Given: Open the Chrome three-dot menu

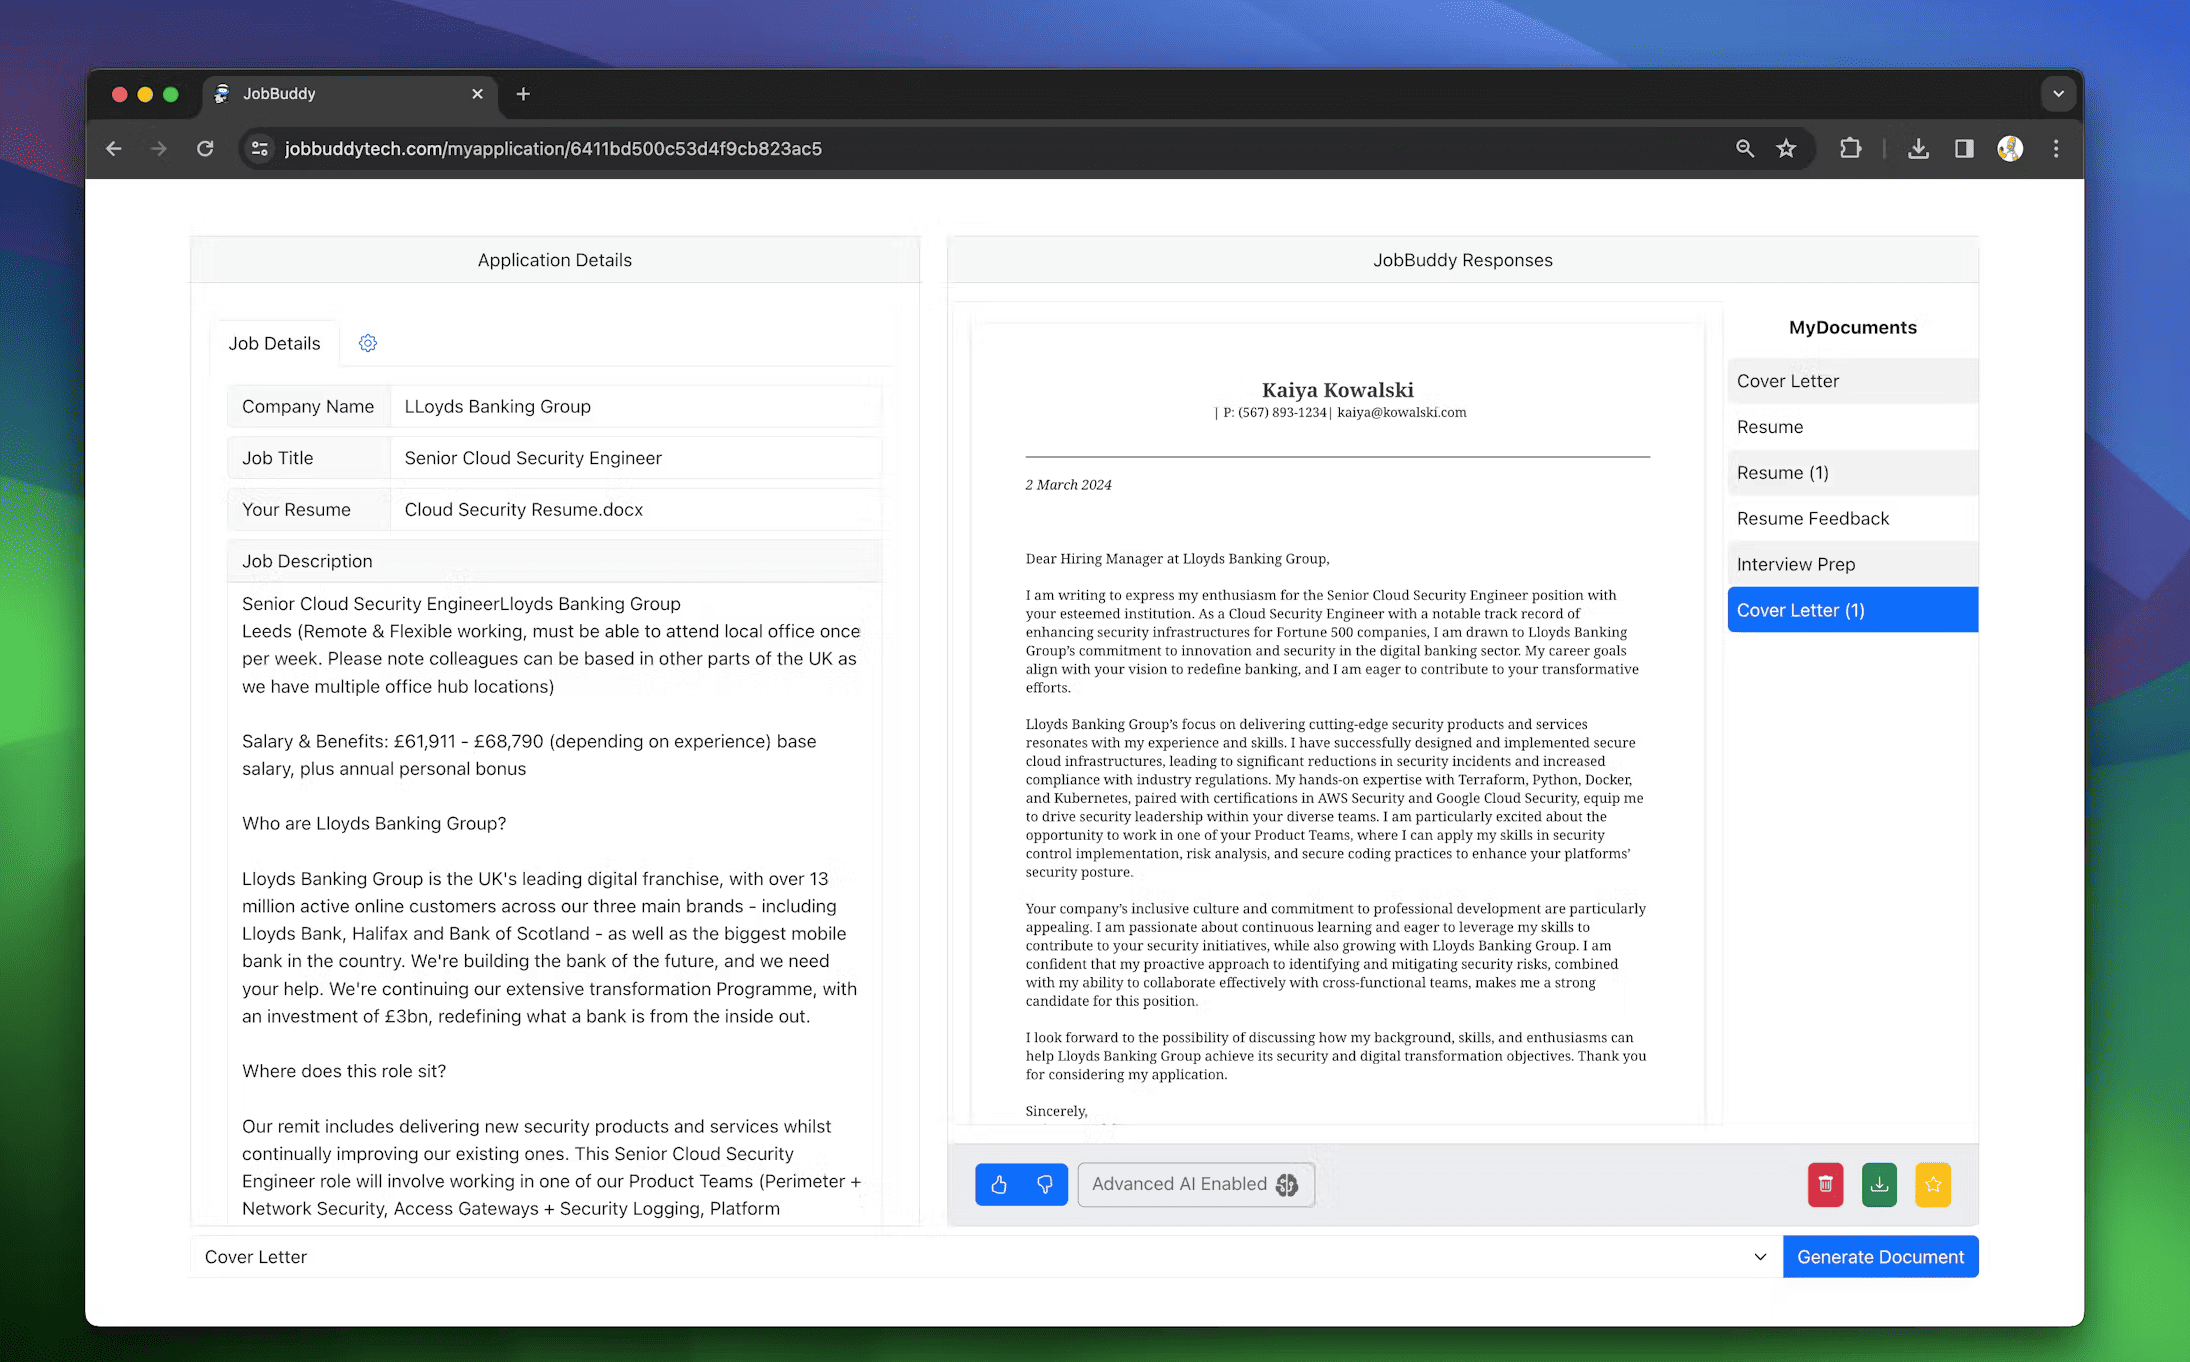Looking at the screenshot, I should point(2056,149).
